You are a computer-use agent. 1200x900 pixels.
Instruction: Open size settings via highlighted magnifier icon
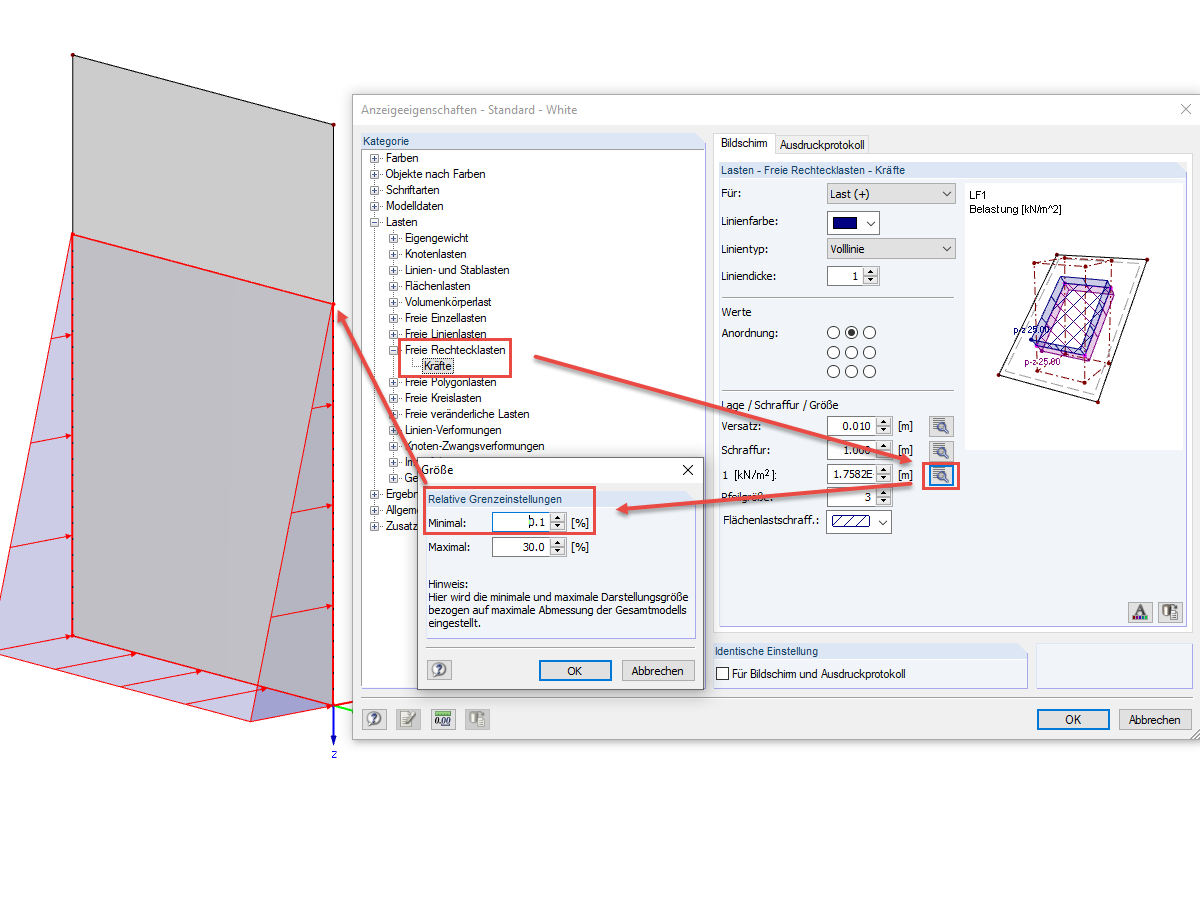pos(940,474)
